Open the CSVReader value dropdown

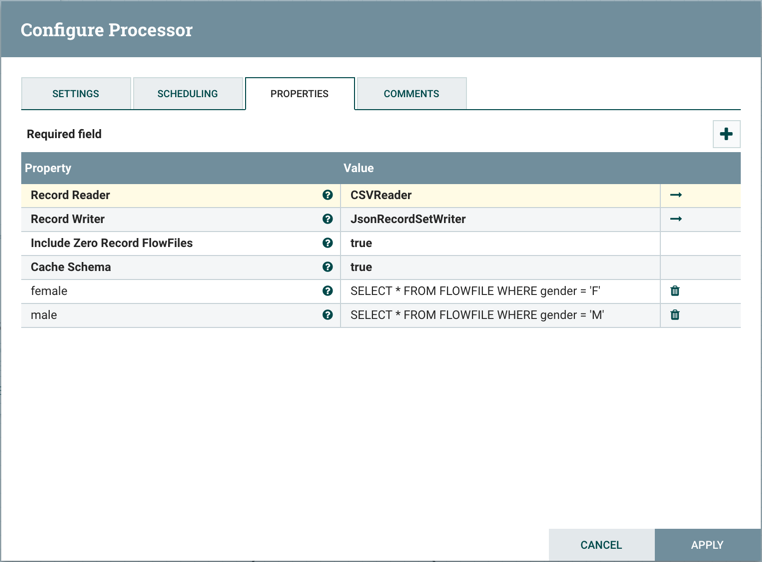(500, 195)
